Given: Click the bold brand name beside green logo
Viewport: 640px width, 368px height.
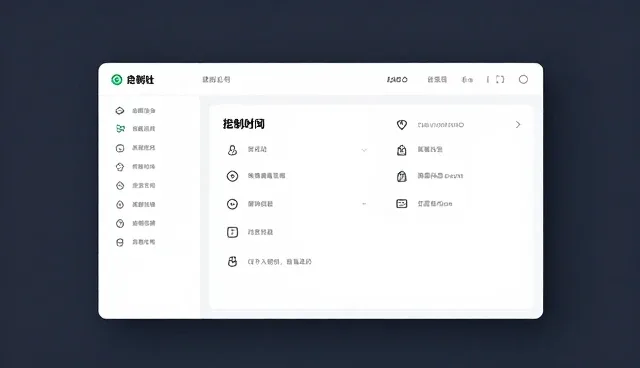Looking at the screenshot, I should [140, 80].
